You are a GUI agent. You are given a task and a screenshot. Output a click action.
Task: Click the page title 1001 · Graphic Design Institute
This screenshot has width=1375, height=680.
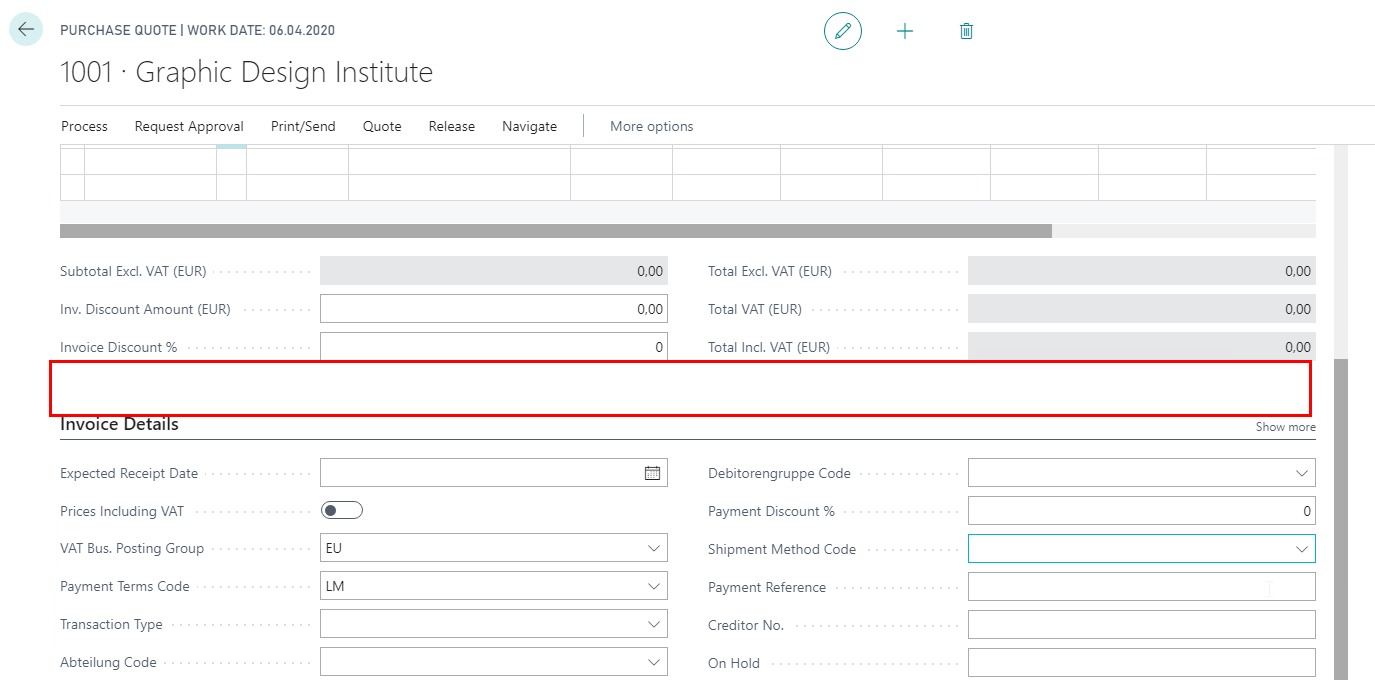[247, 72]
